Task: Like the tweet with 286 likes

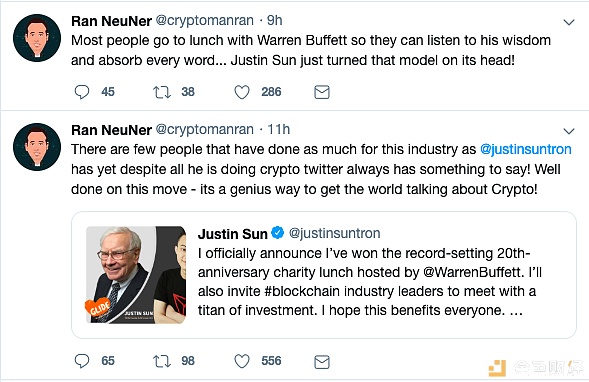Action: coord(242,92)
